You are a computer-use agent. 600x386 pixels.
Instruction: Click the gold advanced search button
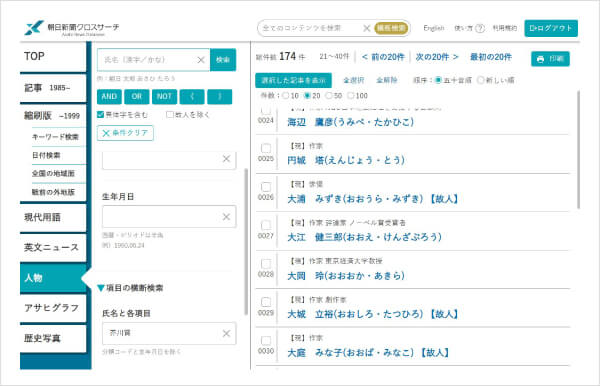391,28
